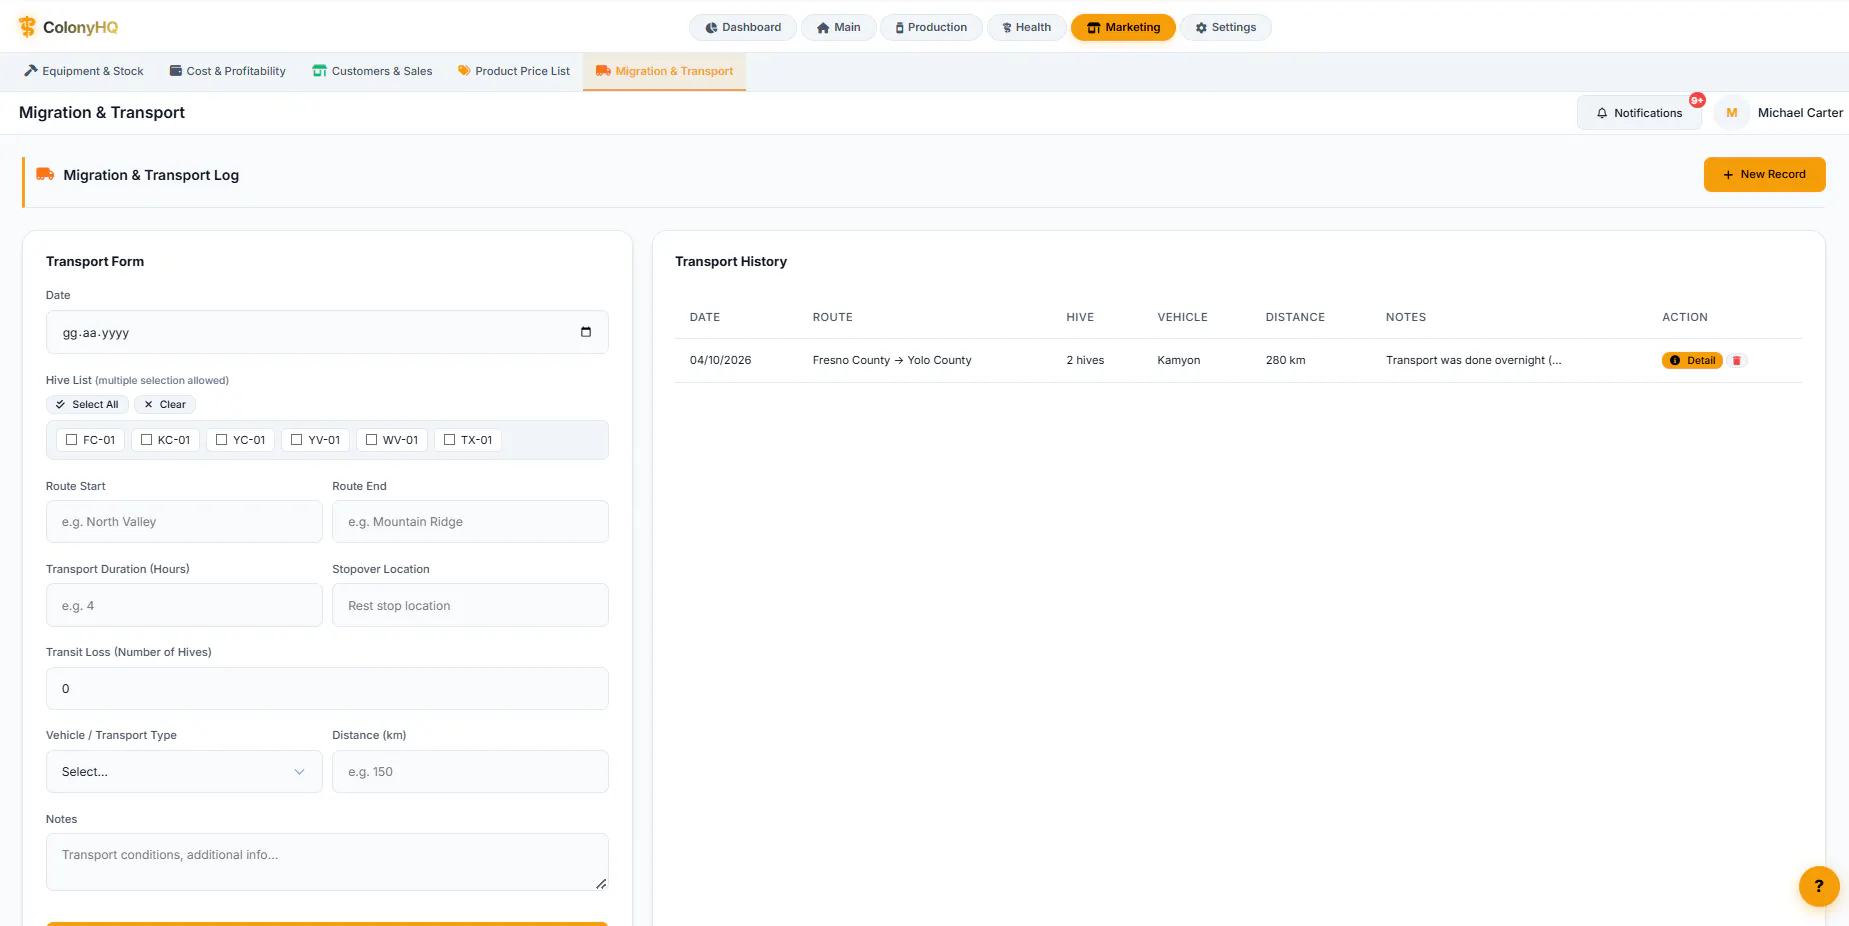The width and height of the screenshot is (1849, 926).
Task: Switch to Equipment & Stock tab
Action: coord(84,71)
